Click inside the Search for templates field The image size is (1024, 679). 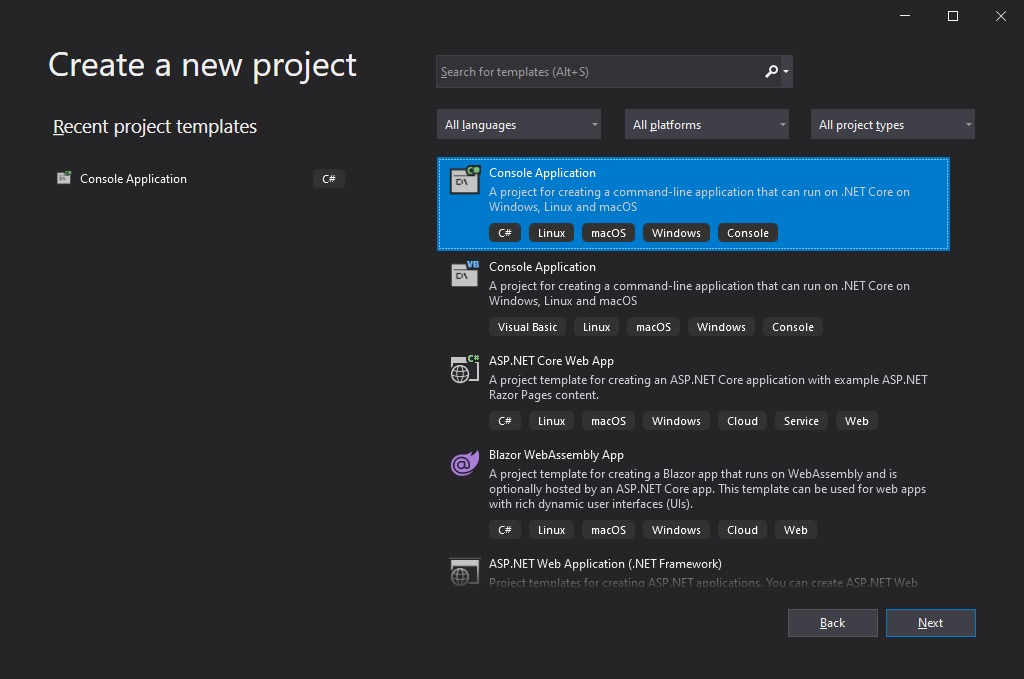[590, 71]
